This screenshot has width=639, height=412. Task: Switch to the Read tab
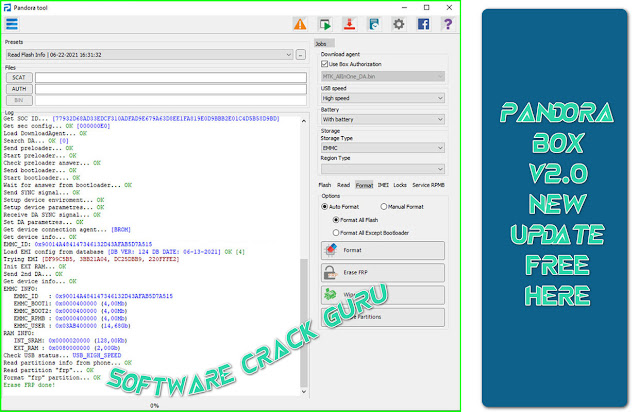coord(344,185)
